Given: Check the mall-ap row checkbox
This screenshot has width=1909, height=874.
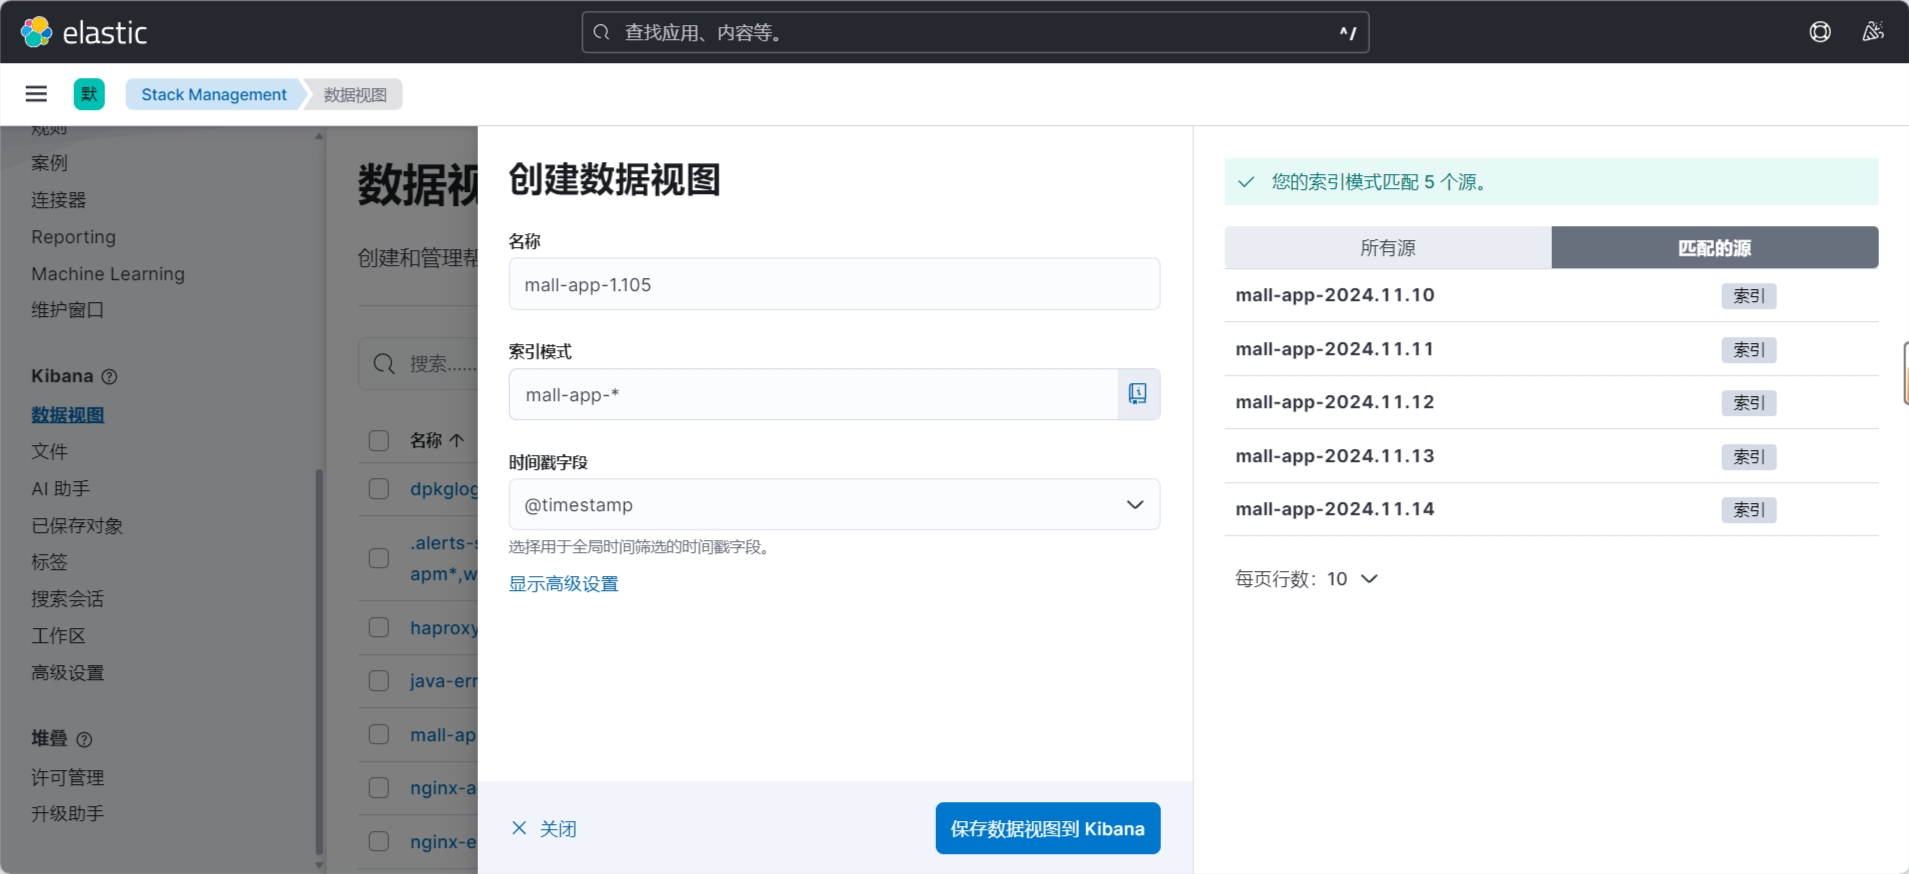Looking at the screenshot, I should pyautogui.click(x=379, y=735).
